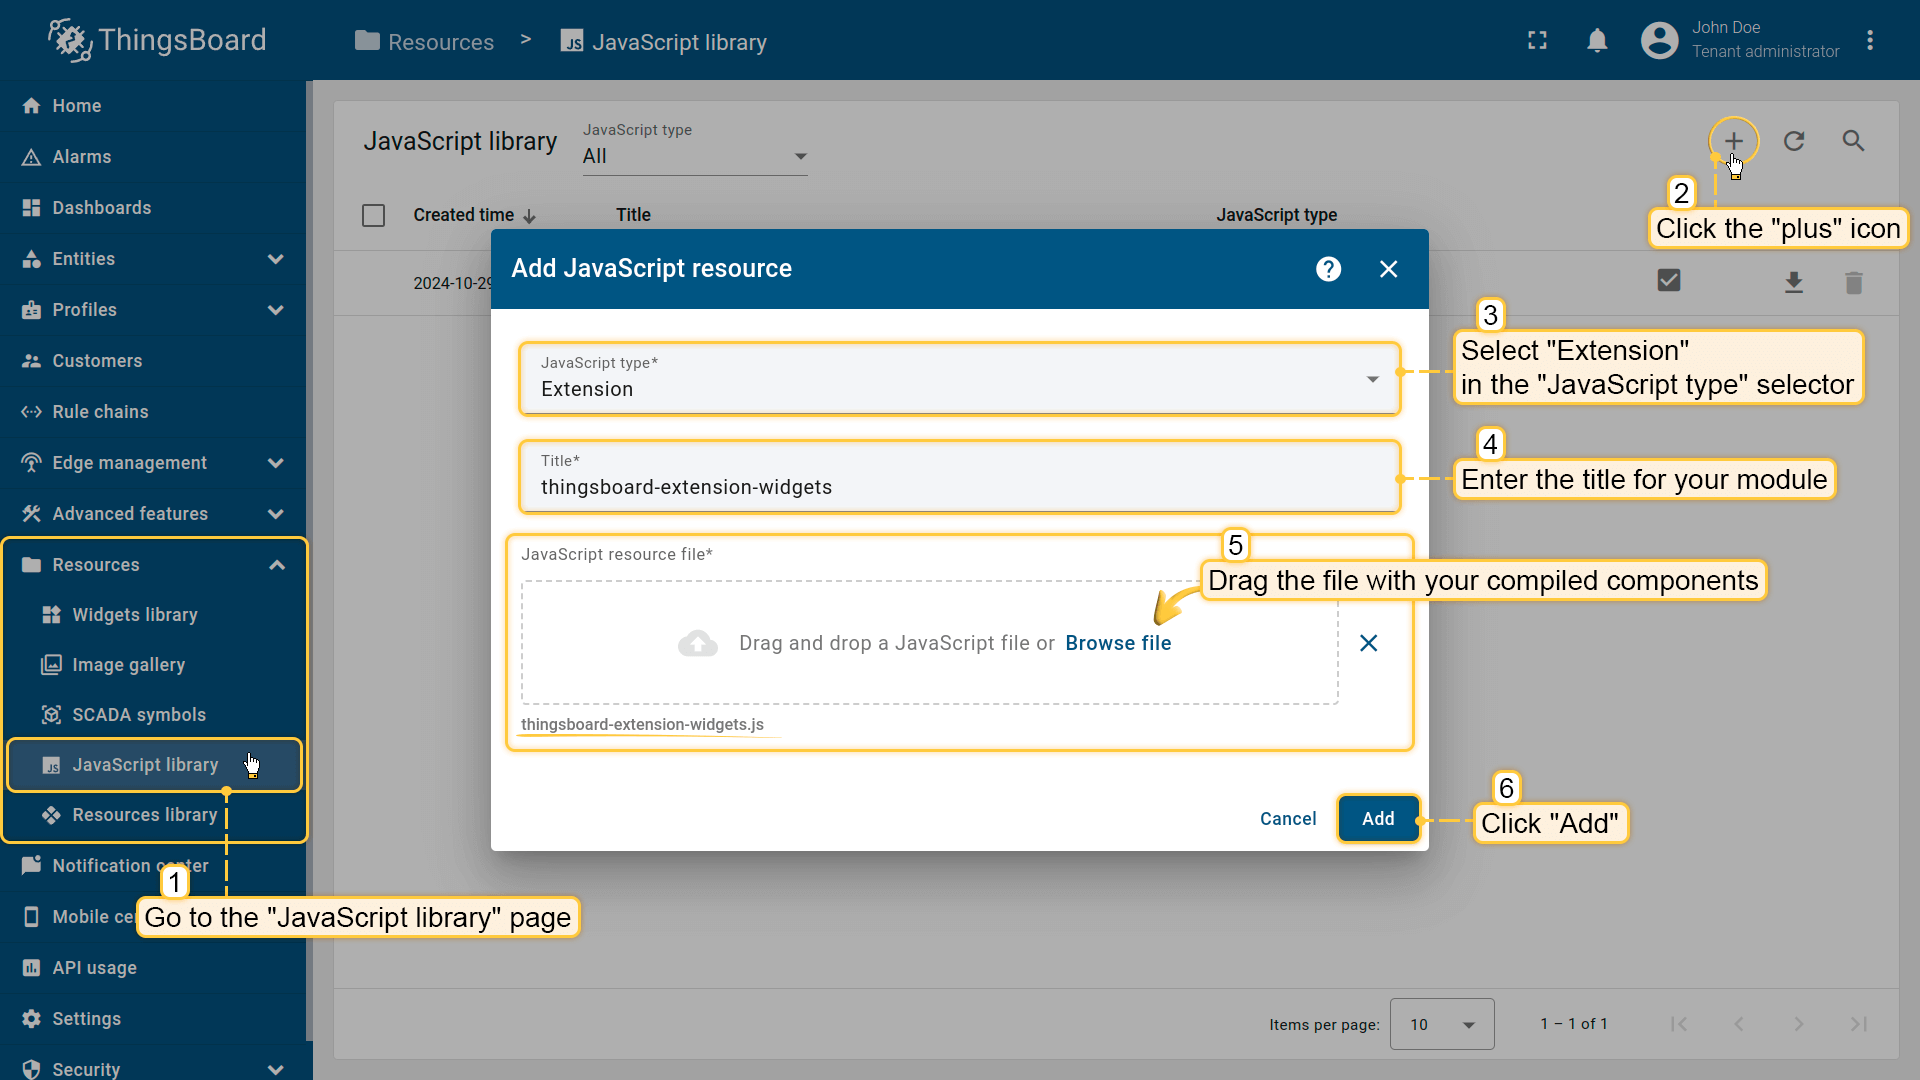Screen dimensions: 1920x1080
Task: Open search in JavaScript library
Action: pos(1853,141)
